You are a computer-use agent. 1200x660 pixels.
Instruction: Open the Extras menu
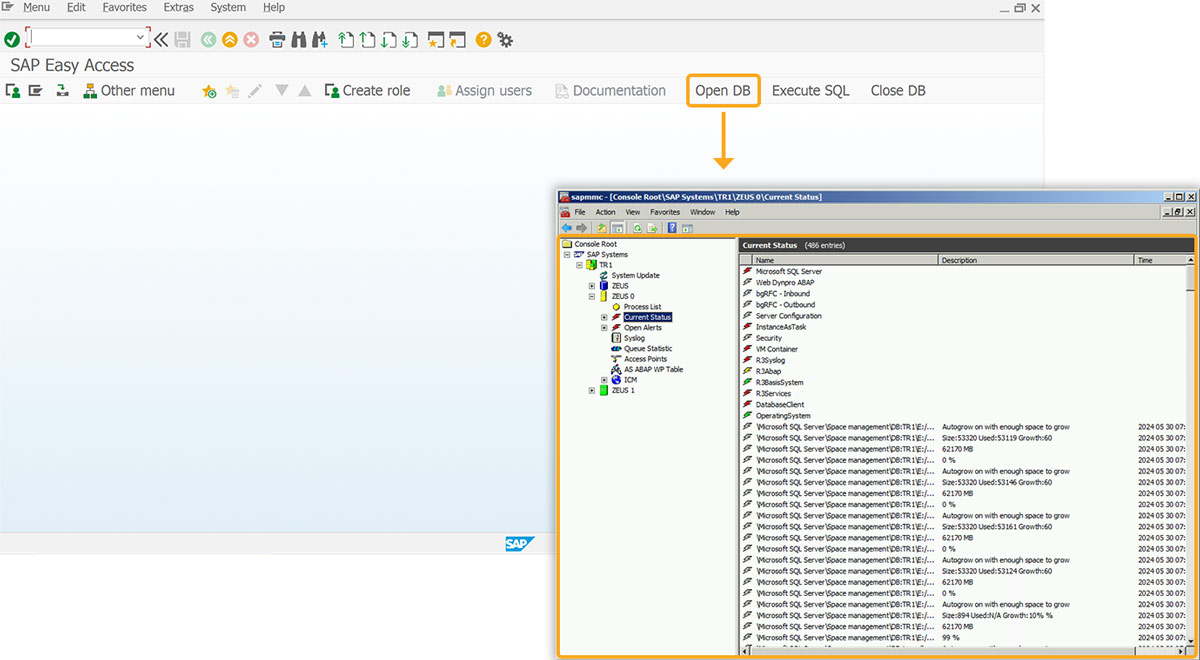(179, 8)
